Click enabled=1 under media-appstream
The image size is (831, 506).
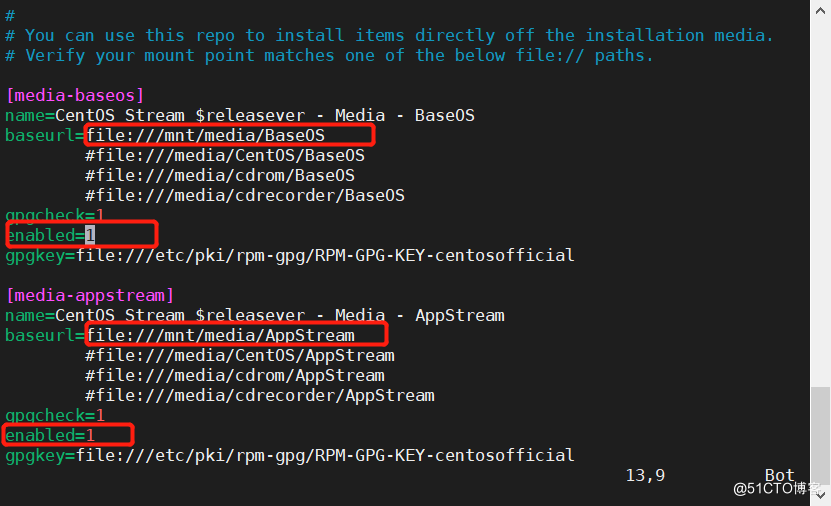[x=50, y=436]
